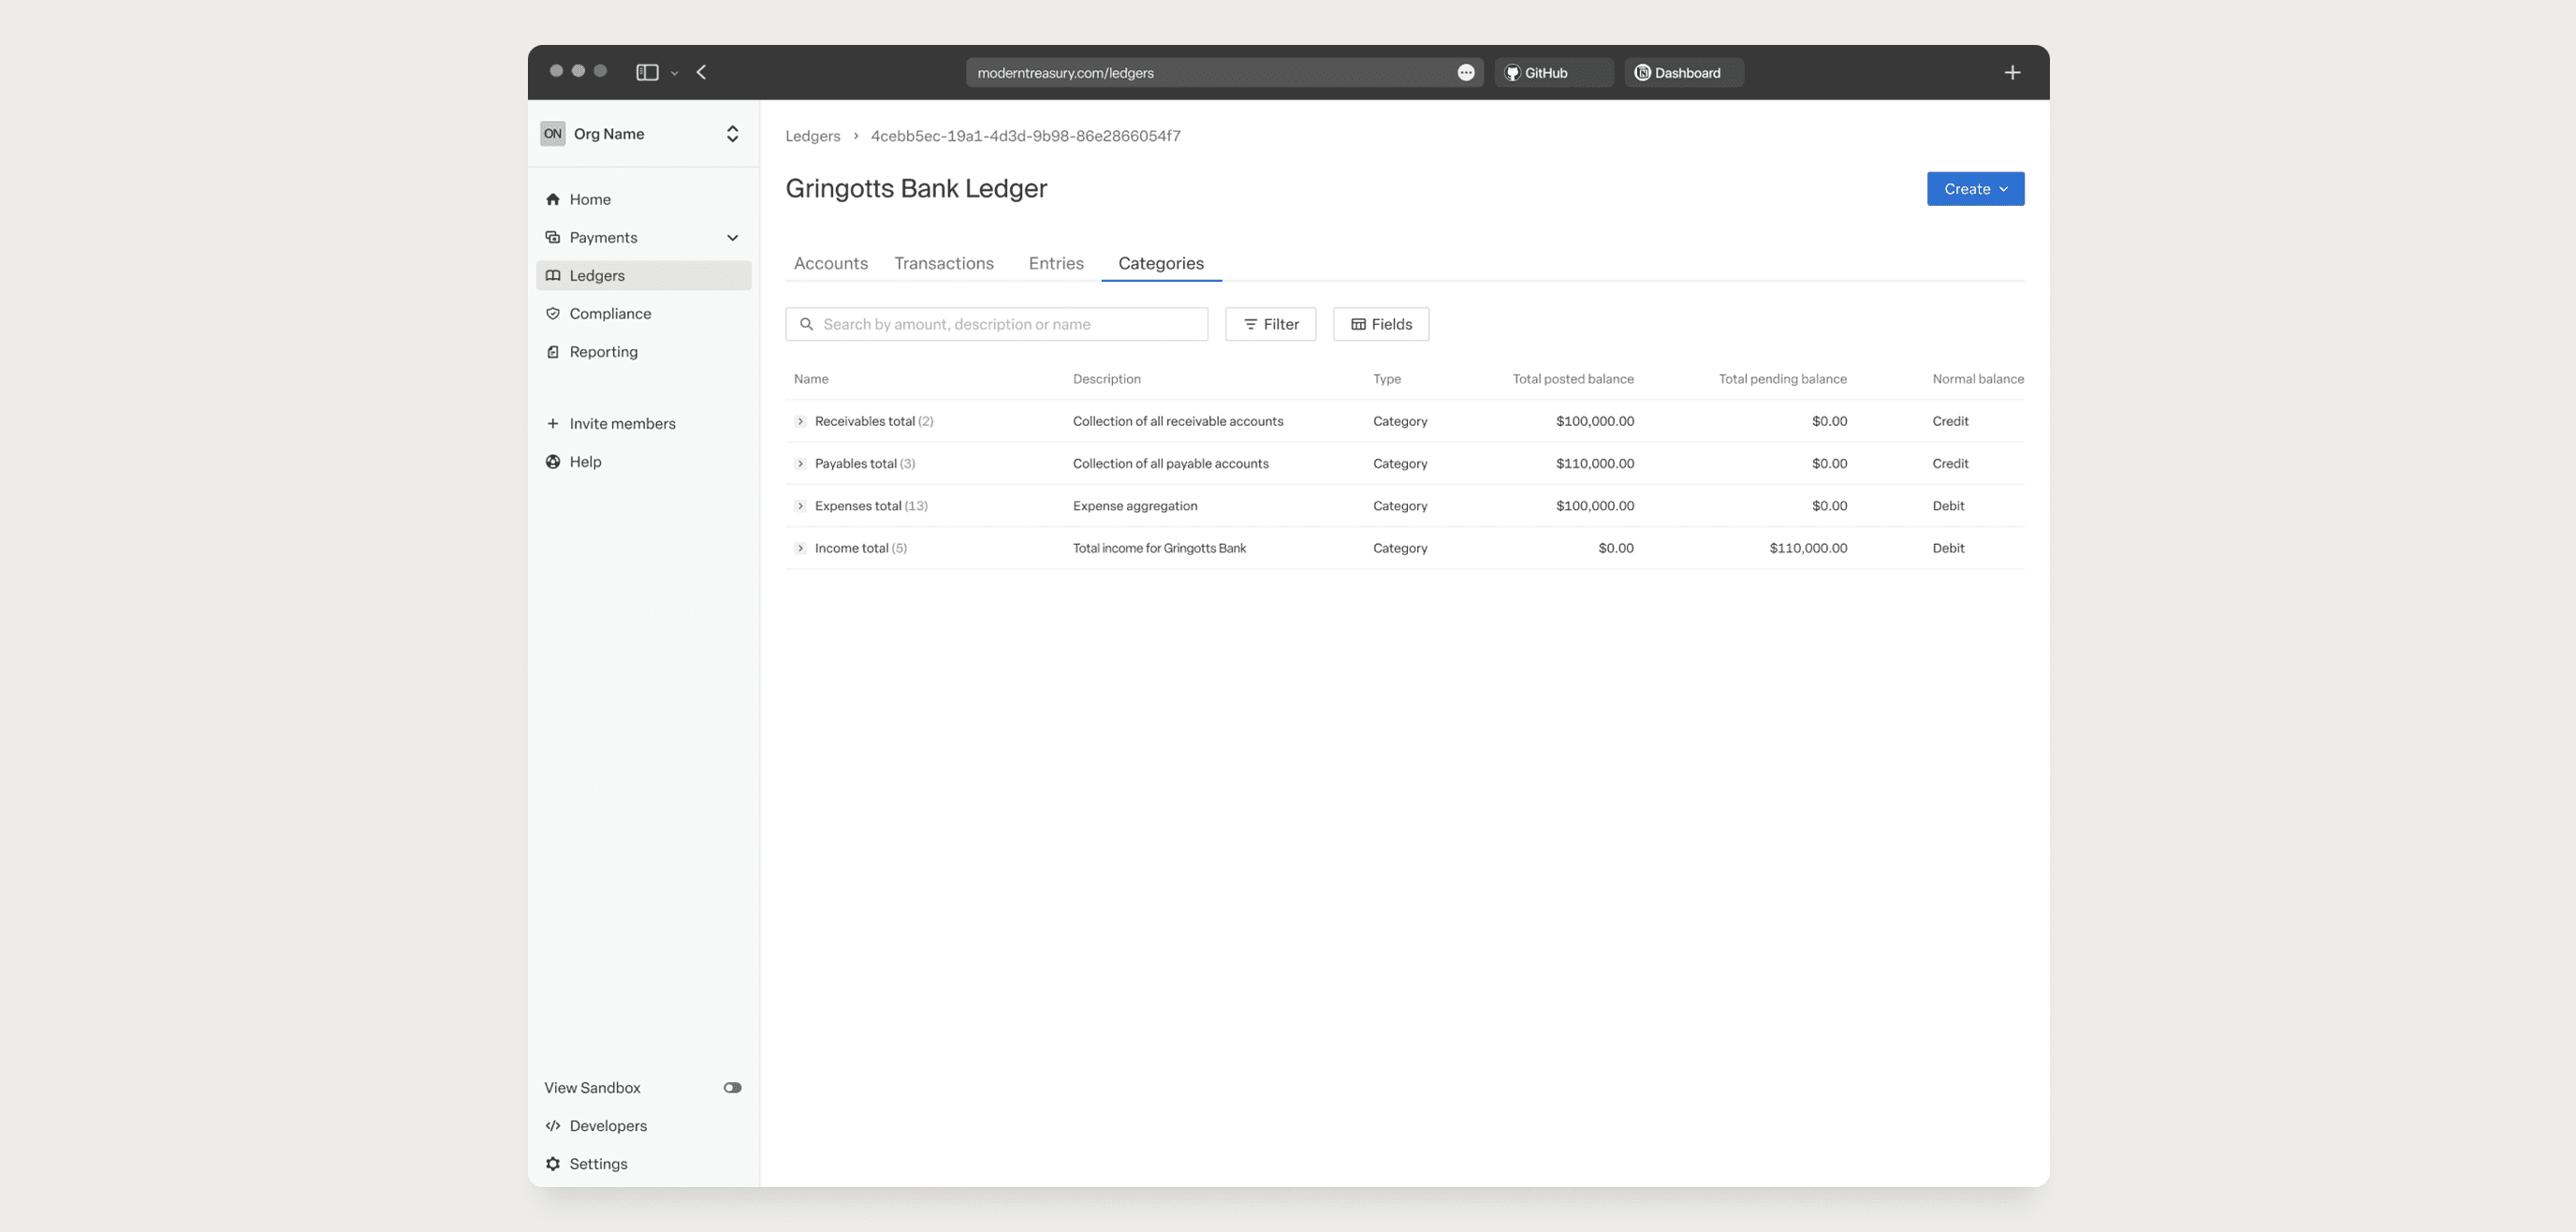2576x1232 pixels.
Task: Expand the Receivables total row
Action: (x=800, y=421)
